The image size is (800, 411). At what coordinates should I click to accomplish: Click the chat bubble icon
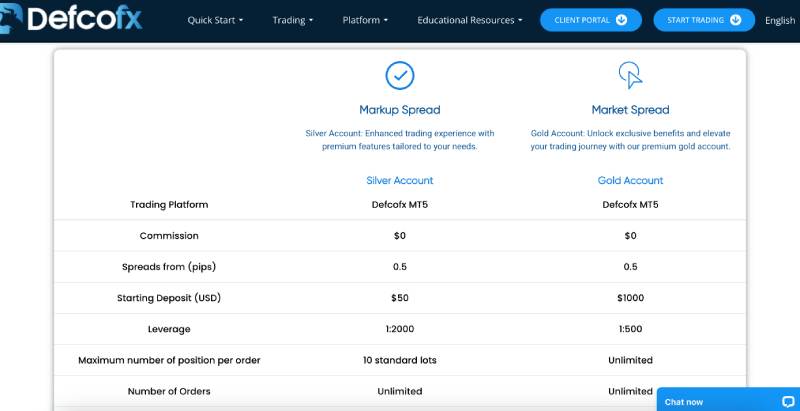[787, 401]
